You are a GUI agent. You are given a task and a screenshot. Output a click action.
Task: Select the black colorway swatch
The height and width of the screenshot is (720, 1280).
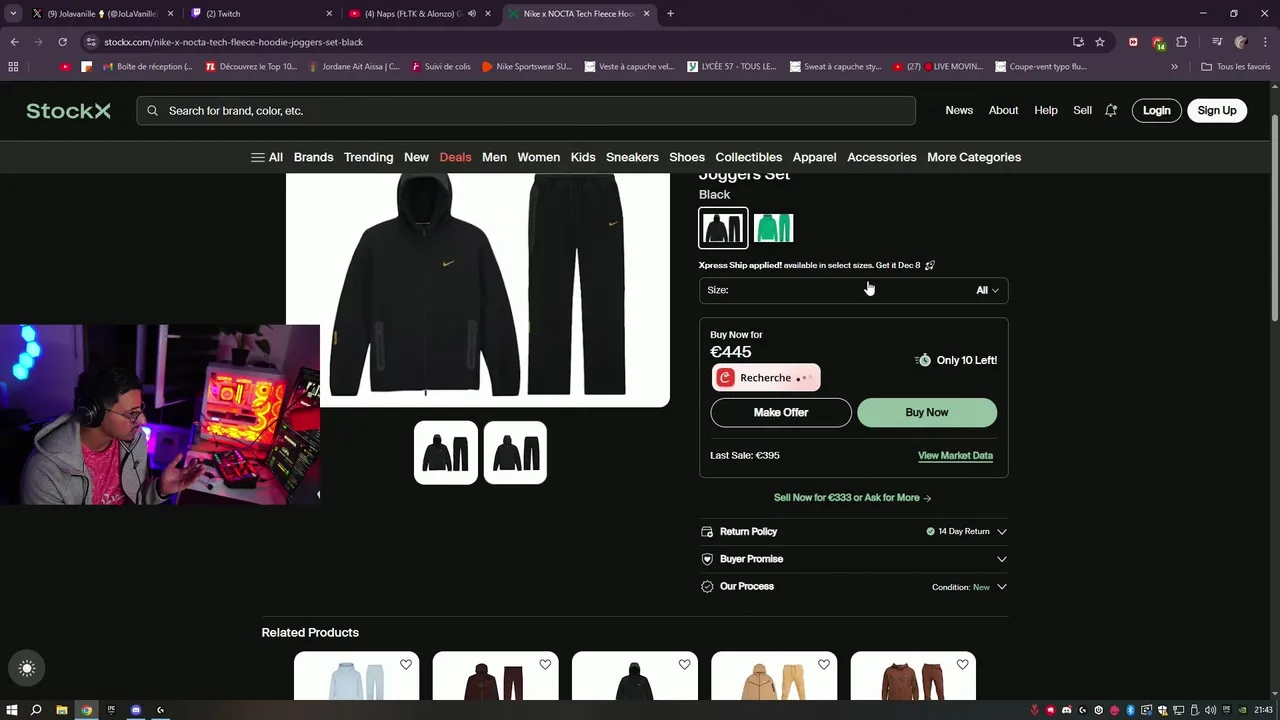point(723,228)
